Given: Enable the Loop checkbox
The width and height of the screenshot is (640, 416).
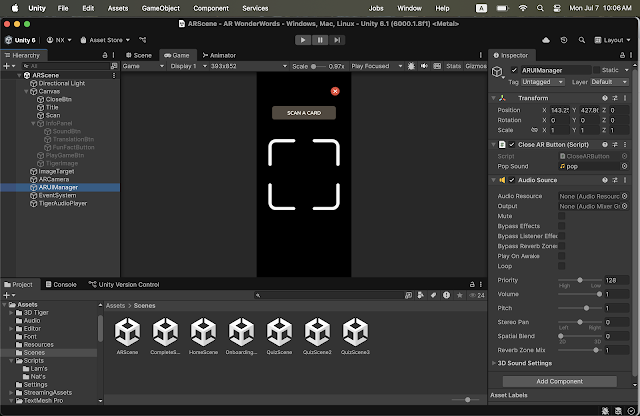Looking at the screenshot, I should [562, 266].
